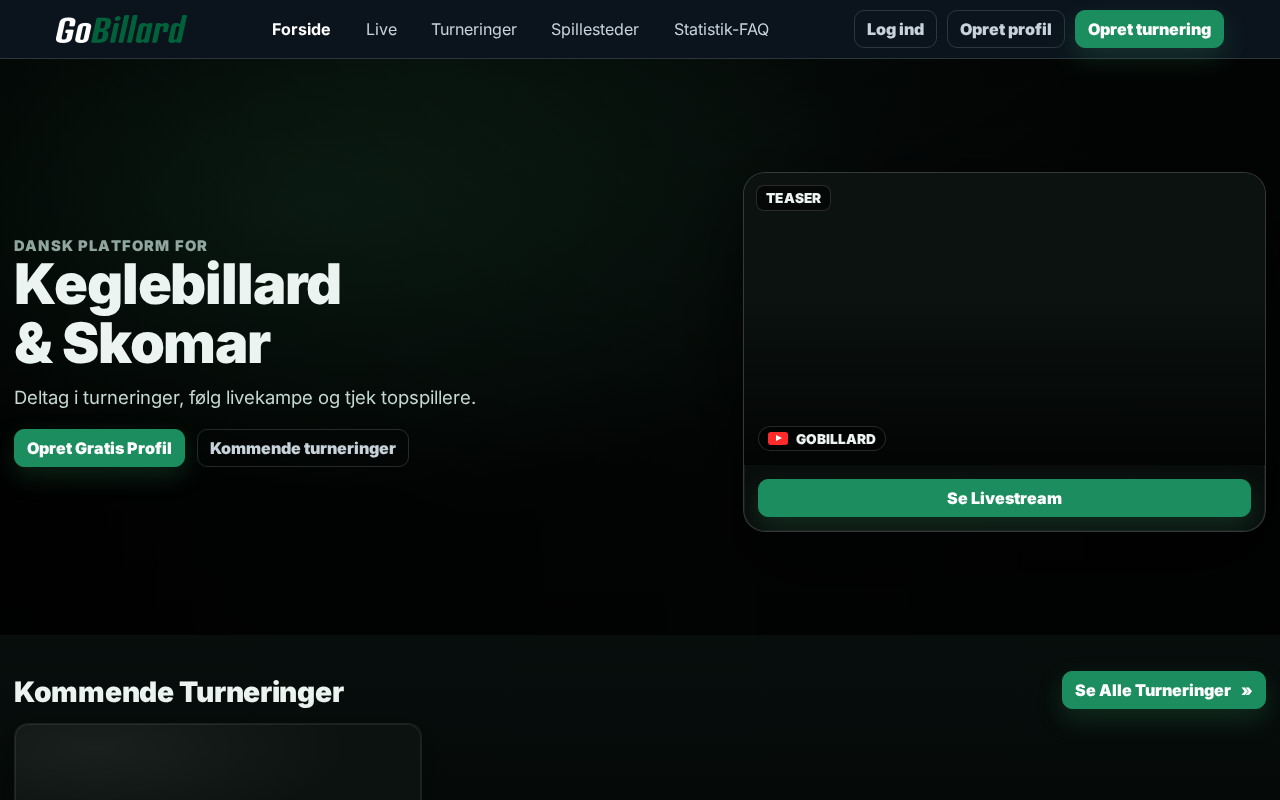This screenshot has height=800, width=1280.
Task: Open Kommende turneringer button in hero
Action: point(303,448)
